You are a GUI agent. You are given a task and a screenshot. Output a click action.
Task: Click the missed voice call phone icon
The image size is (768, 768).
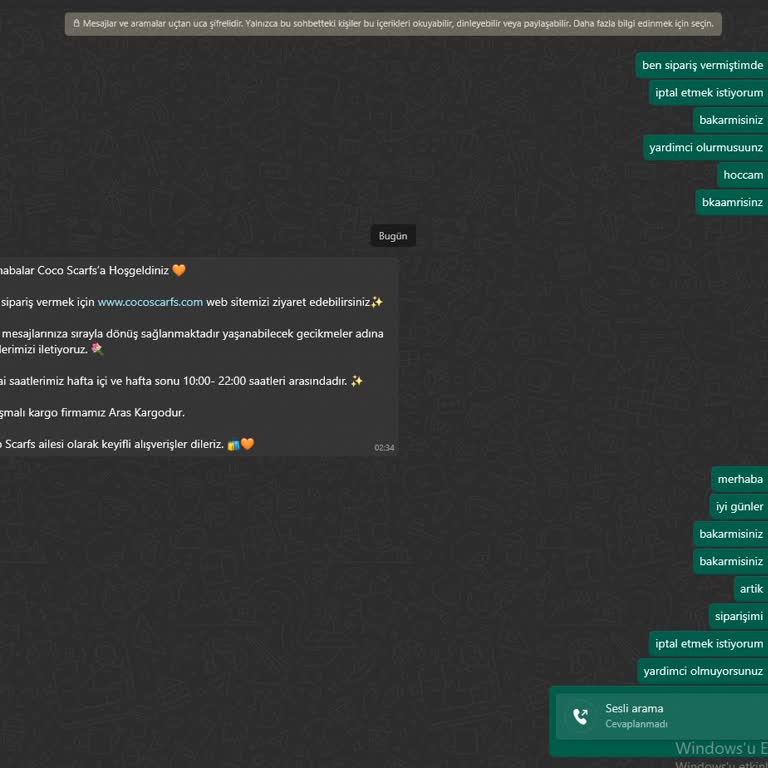coord(580,716)
